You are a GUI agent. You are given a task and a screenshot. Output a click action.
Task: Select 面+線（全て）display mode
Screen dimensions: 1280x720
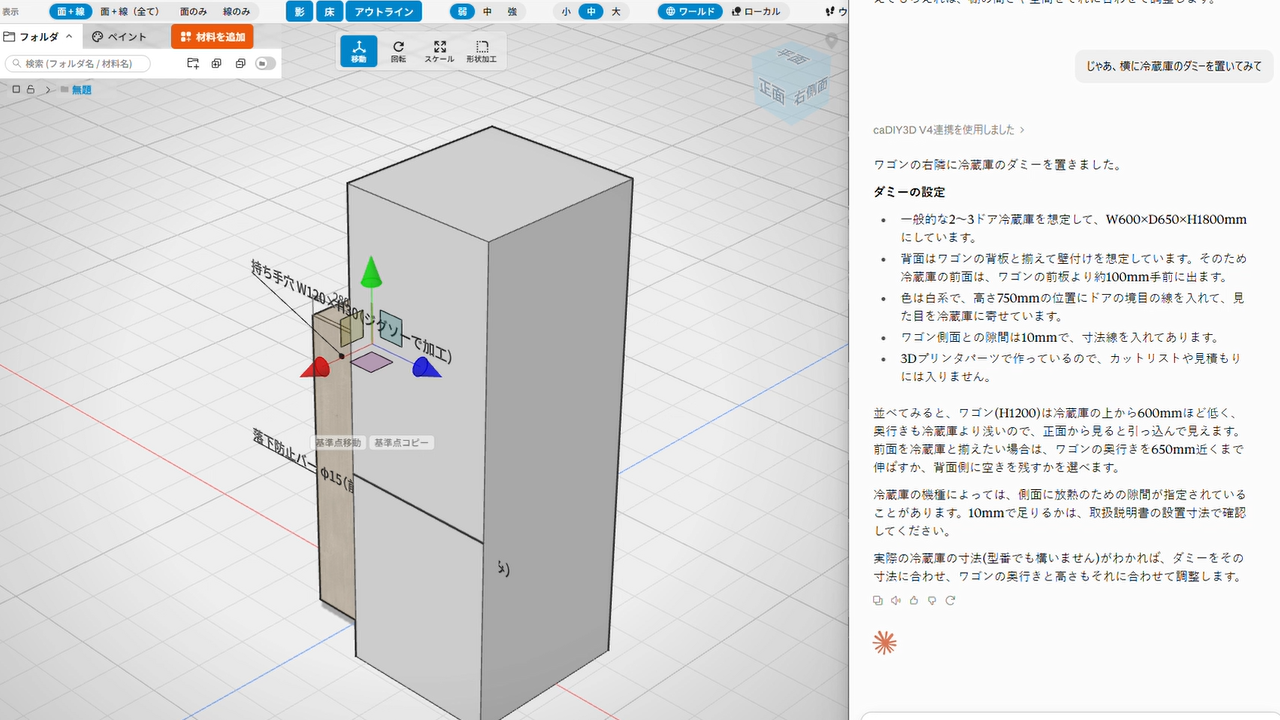click(130, 11)
